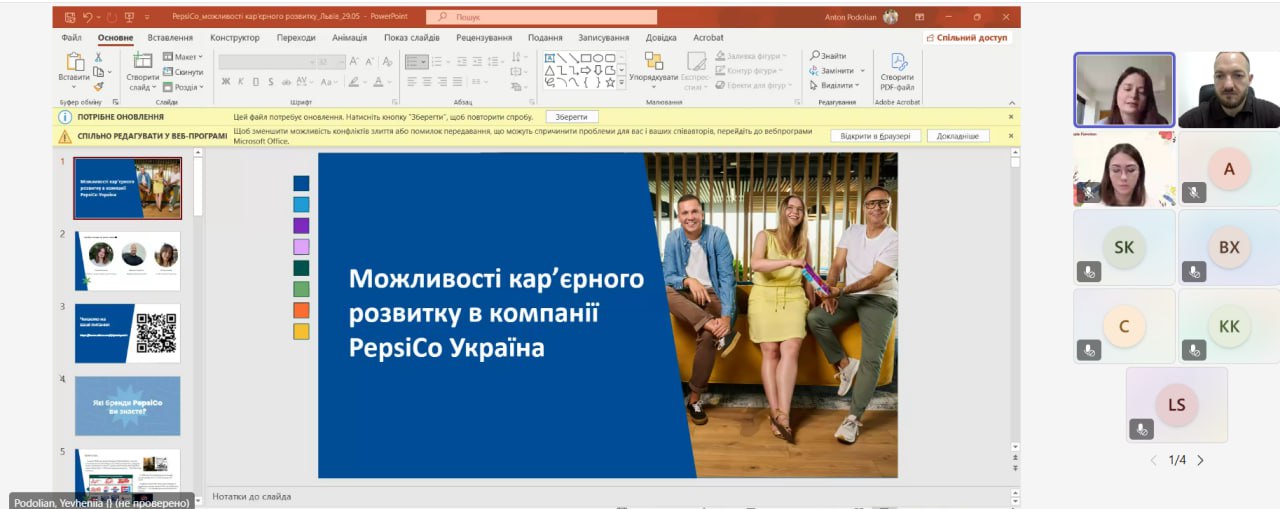Increase font size

point(354,61)
